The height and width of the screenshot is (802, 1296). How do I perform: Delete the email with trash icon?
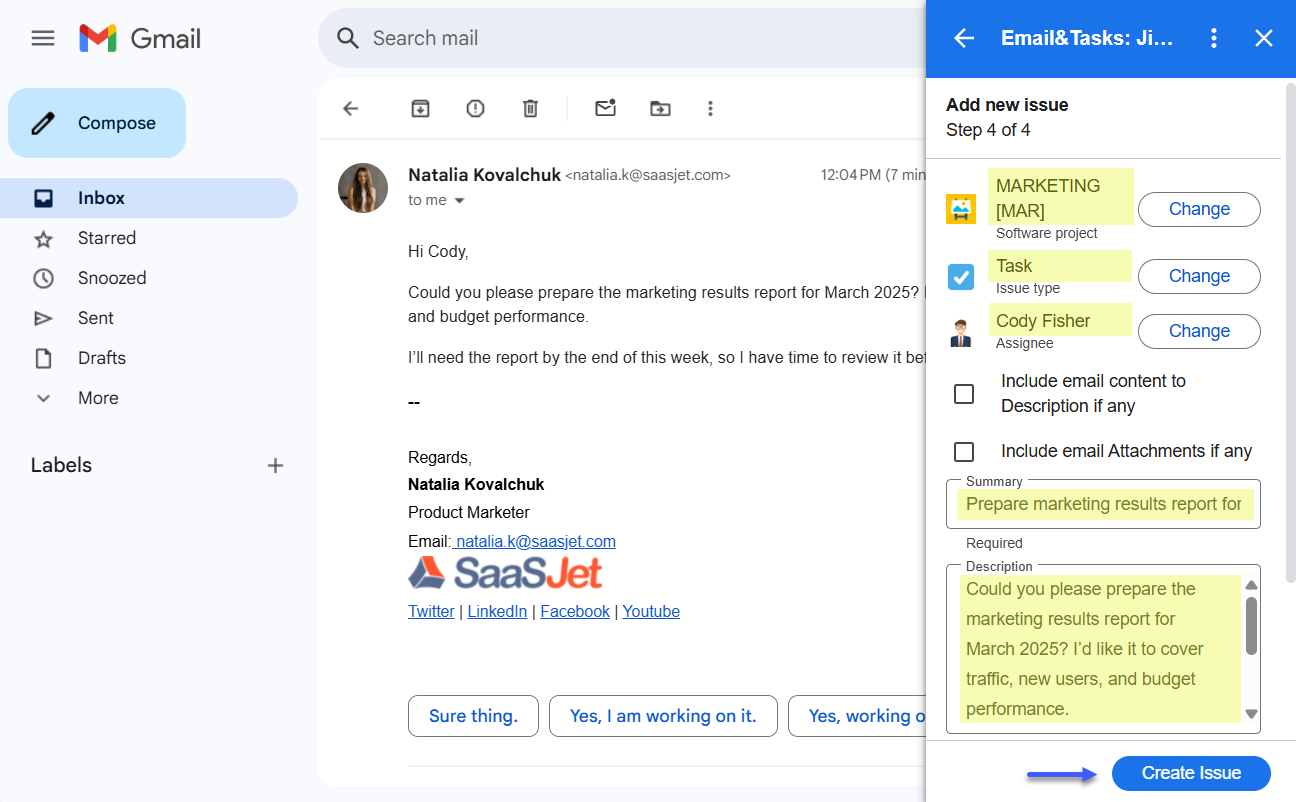tap(530, 108)
